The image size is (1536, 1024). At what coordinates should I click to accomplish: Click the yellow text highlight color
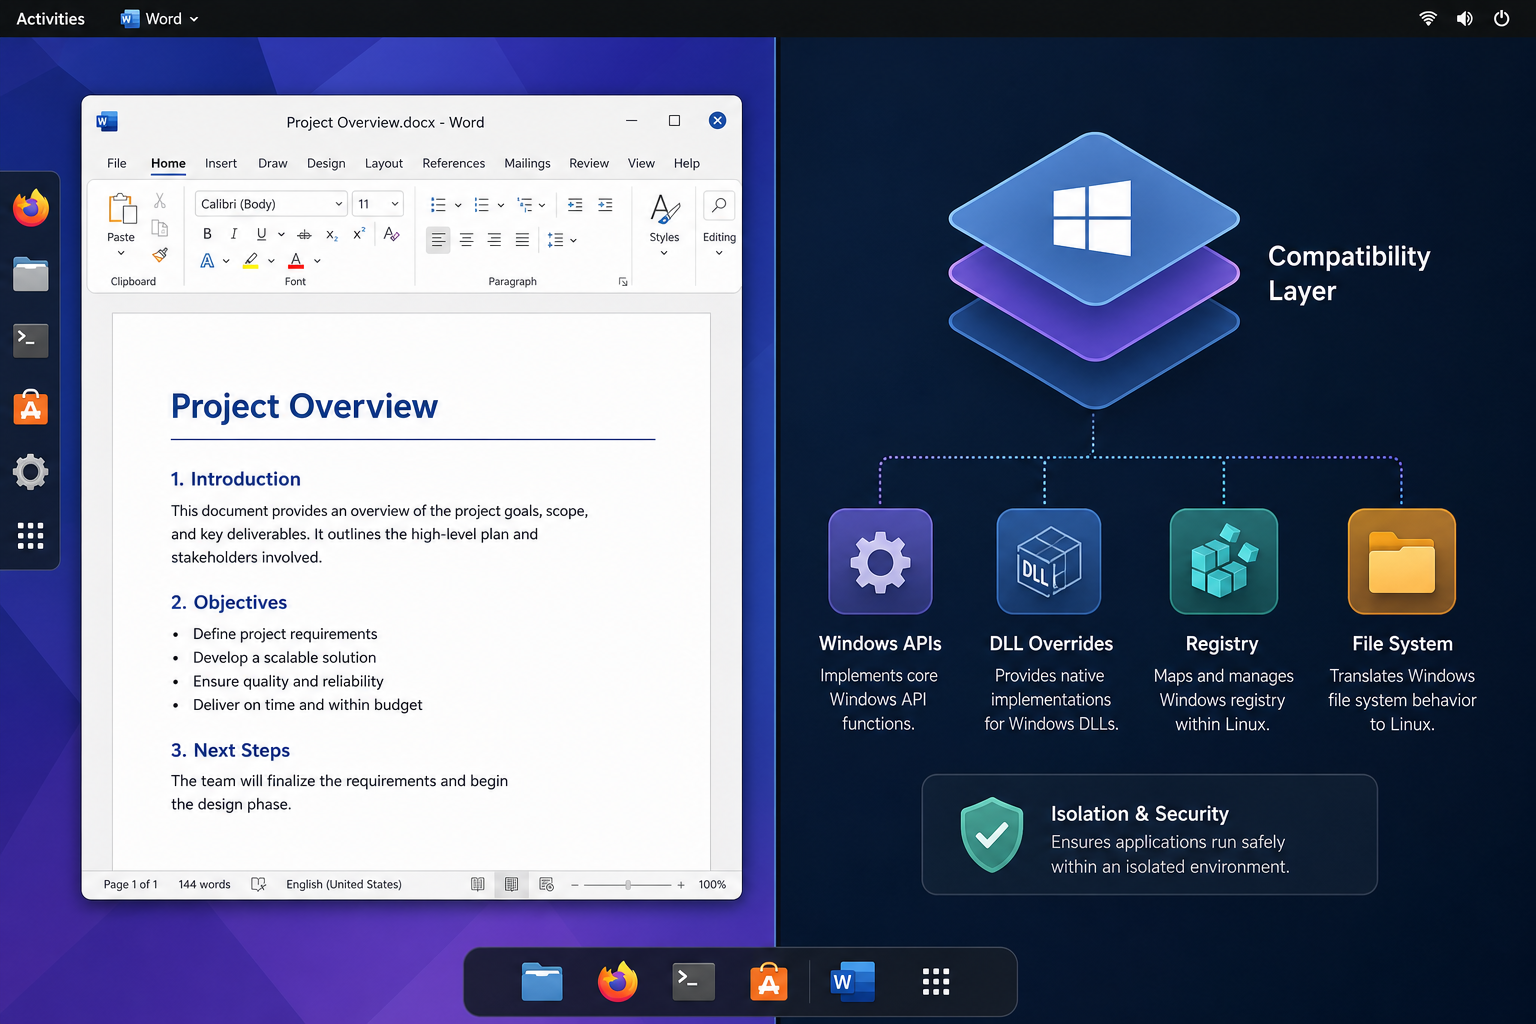pos(251,261)
